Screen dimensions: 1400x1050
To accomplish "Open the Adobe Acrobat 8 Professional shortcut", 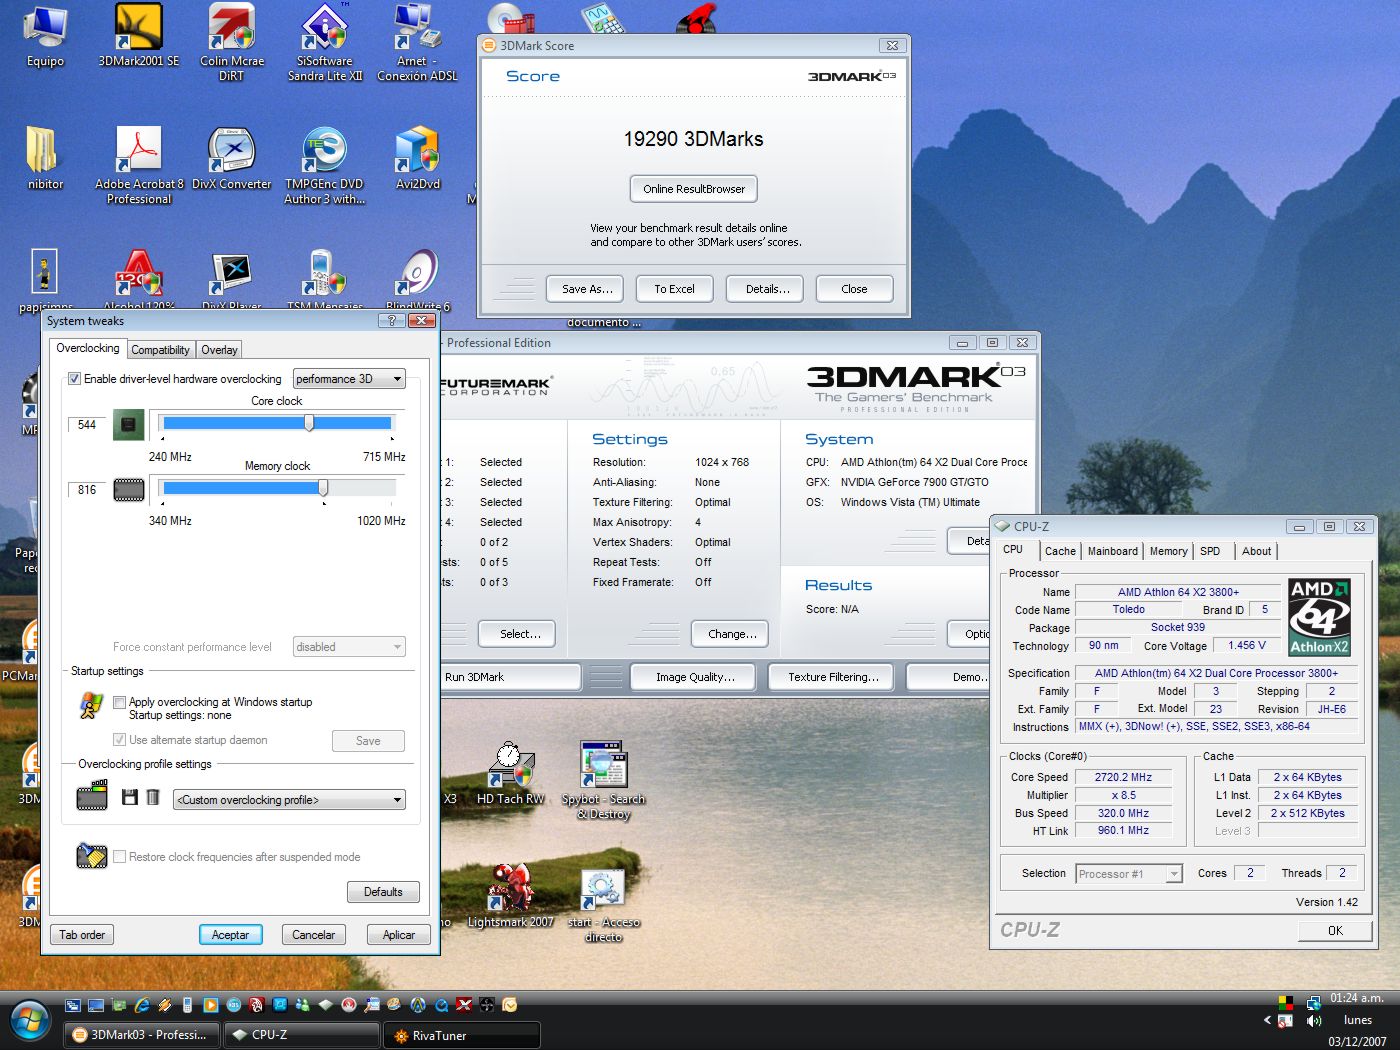I will click(x=139, y=165).
